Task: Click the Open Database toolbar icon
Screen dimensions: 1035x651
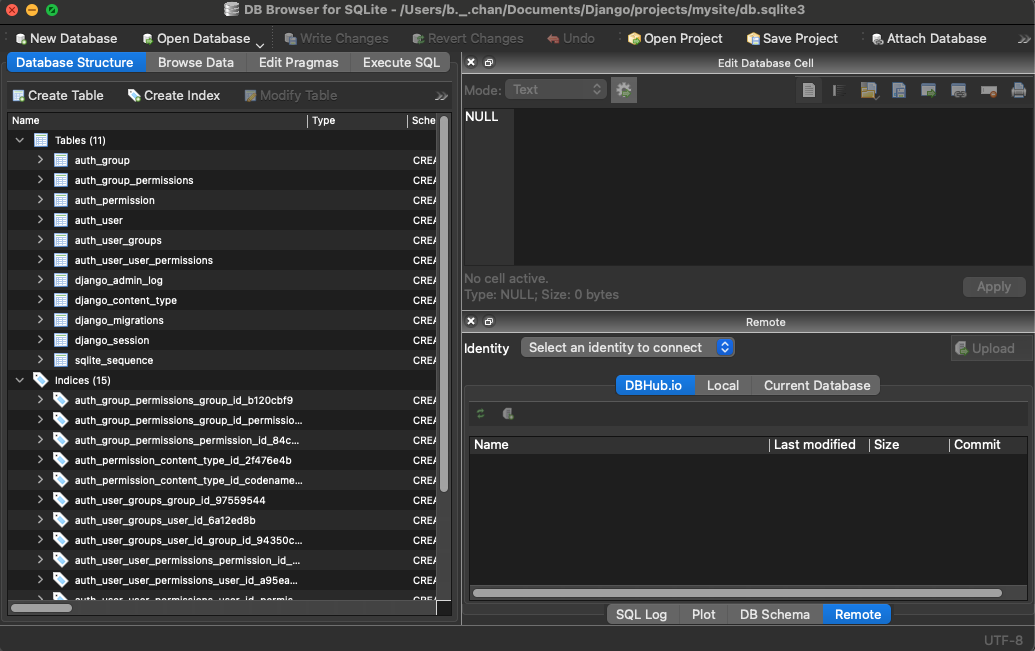Action: coord(148,39)
